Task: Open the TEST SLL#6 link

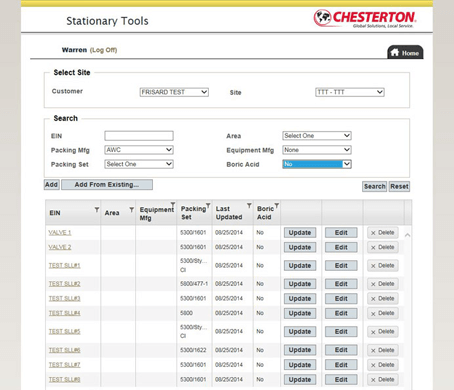Action: (64, 350)
